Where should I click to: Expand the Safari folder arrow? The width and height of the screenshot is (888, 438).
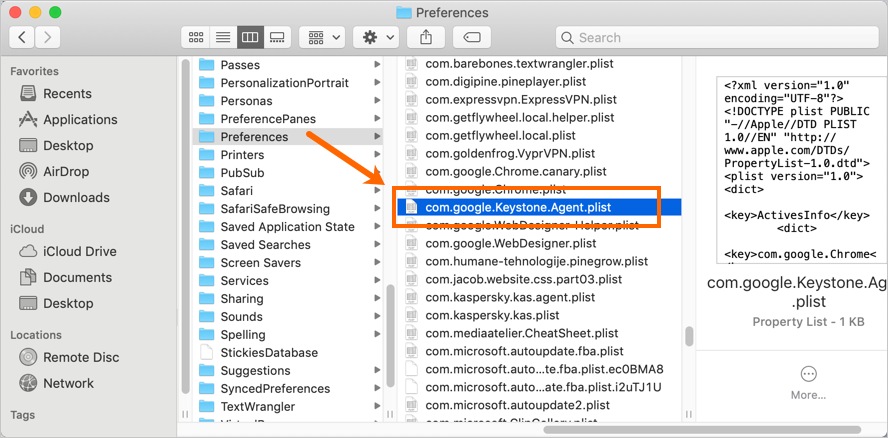point(377,191)
